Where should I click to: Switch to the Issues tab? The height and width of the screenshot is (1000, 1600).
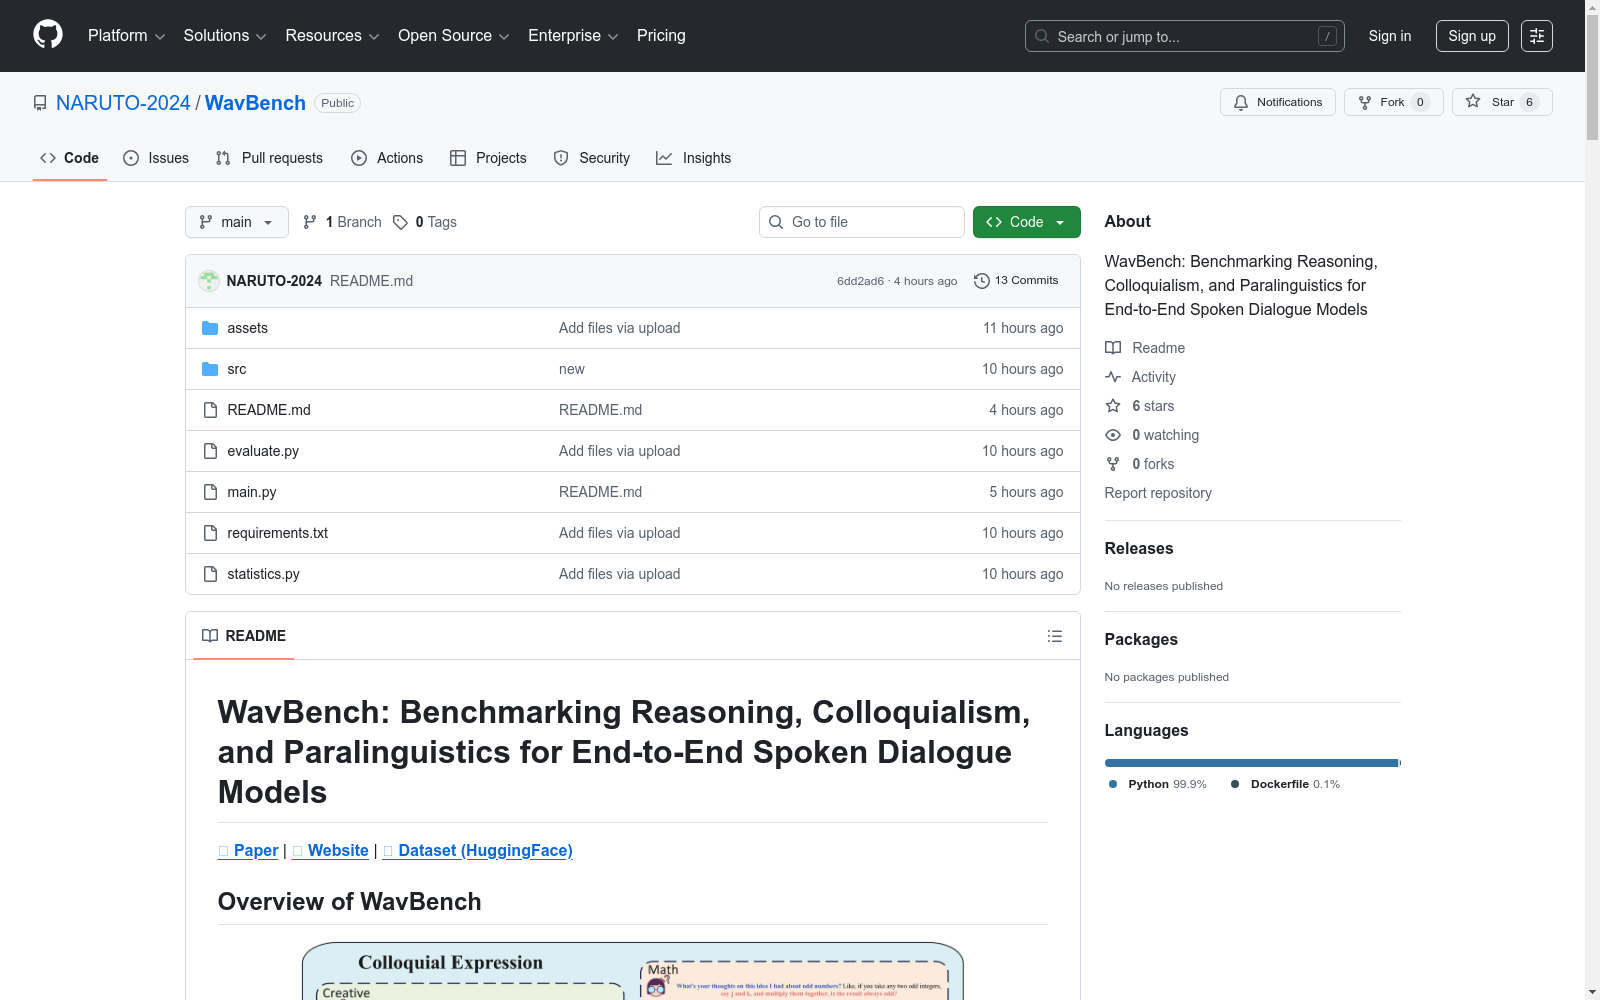(x=156, y=158)
